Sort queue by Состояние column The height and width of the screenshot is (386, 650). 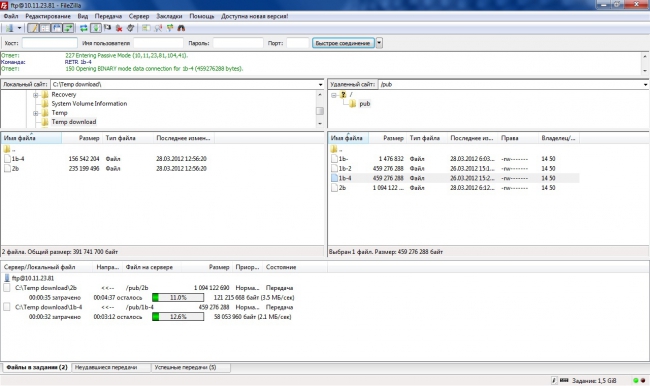tap(295, 267)
